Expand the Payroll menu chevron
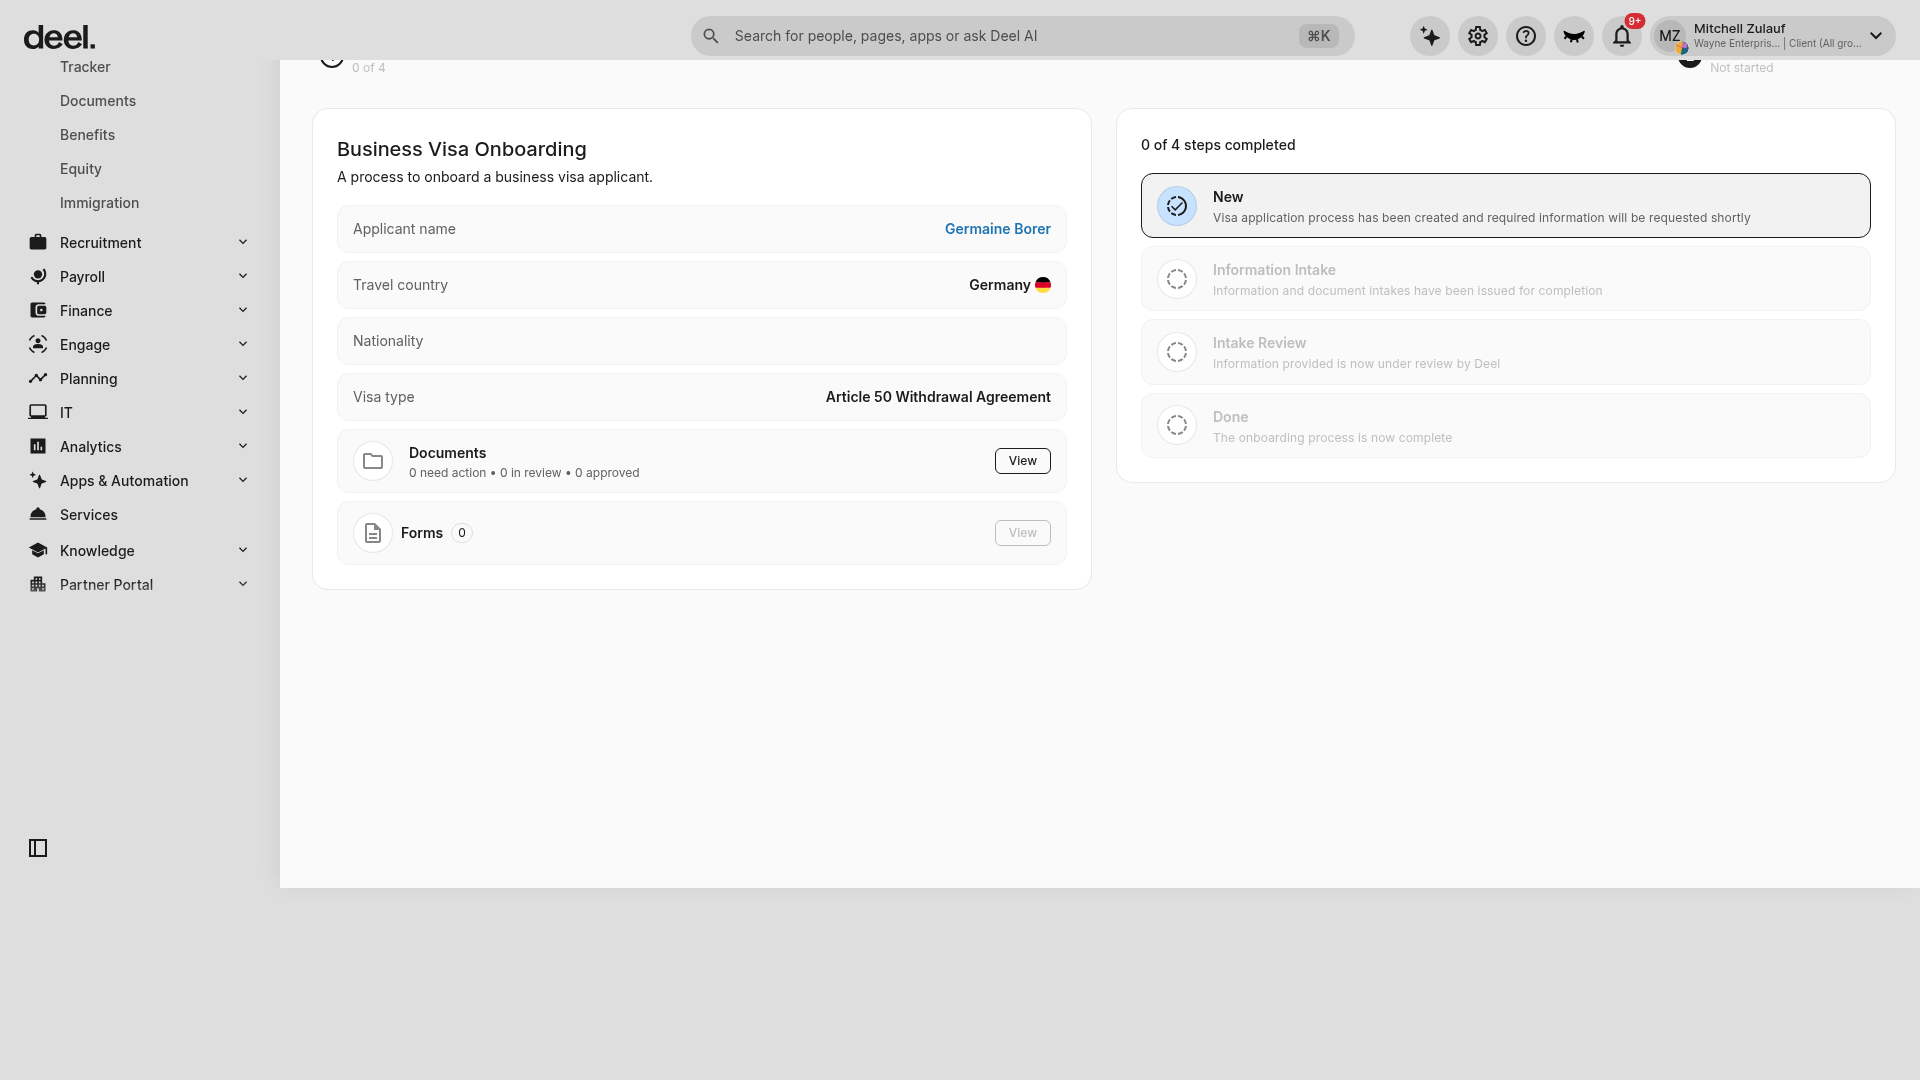 243,276
